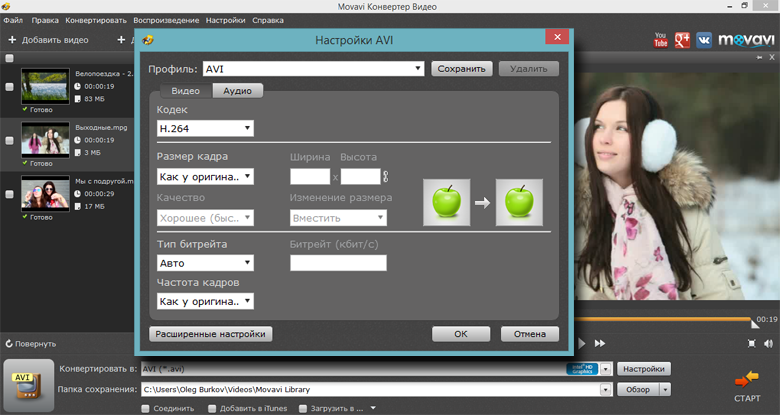Click the preview playback progress slider
This screenshot has width=780, height=415.
coord(664,319)
